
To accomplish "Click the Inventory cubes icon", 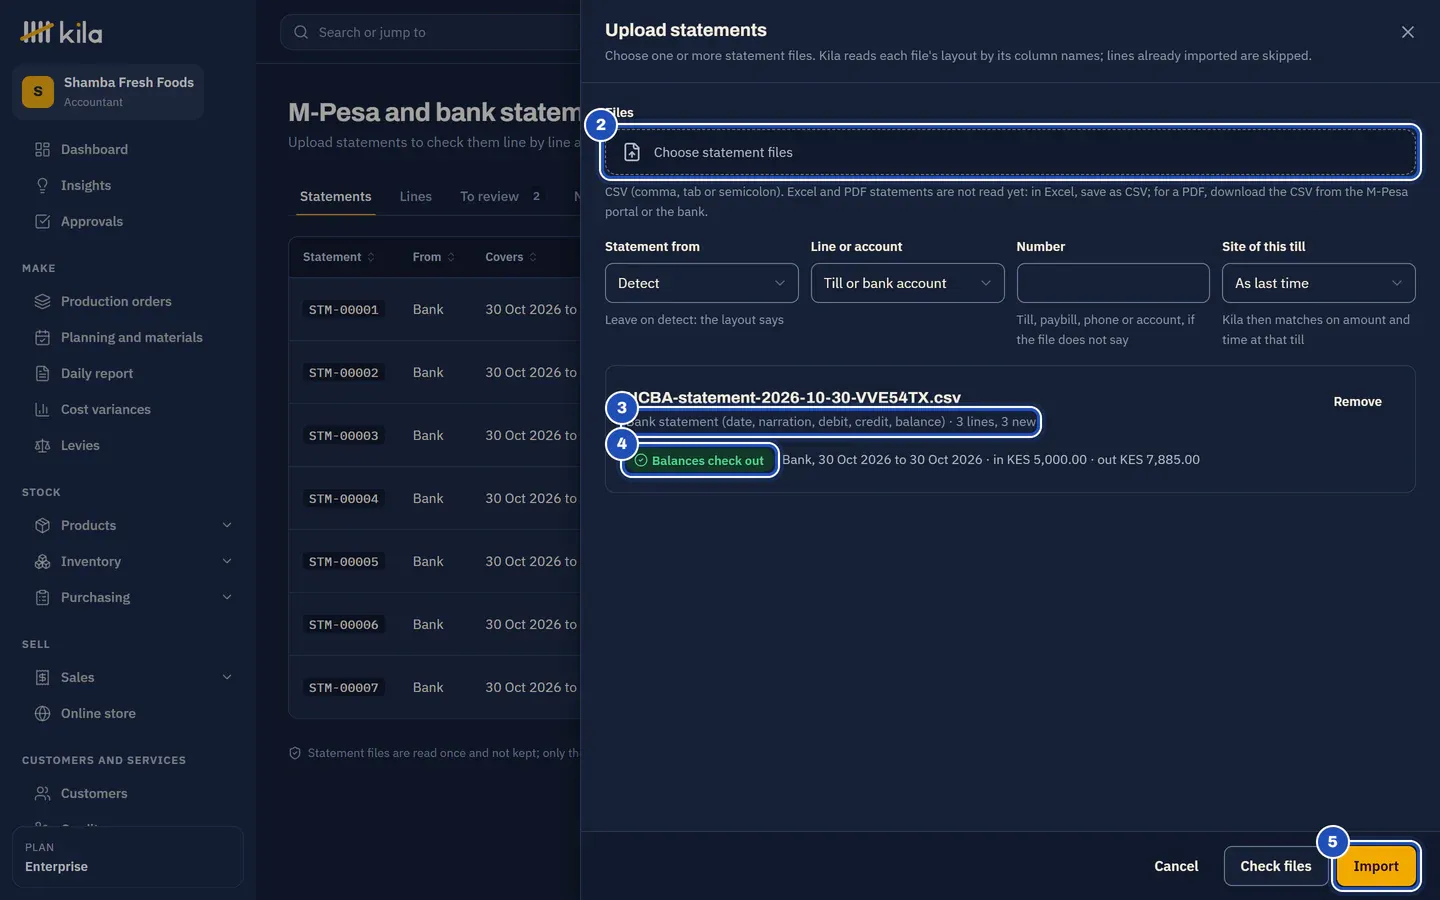I will 42,561.
